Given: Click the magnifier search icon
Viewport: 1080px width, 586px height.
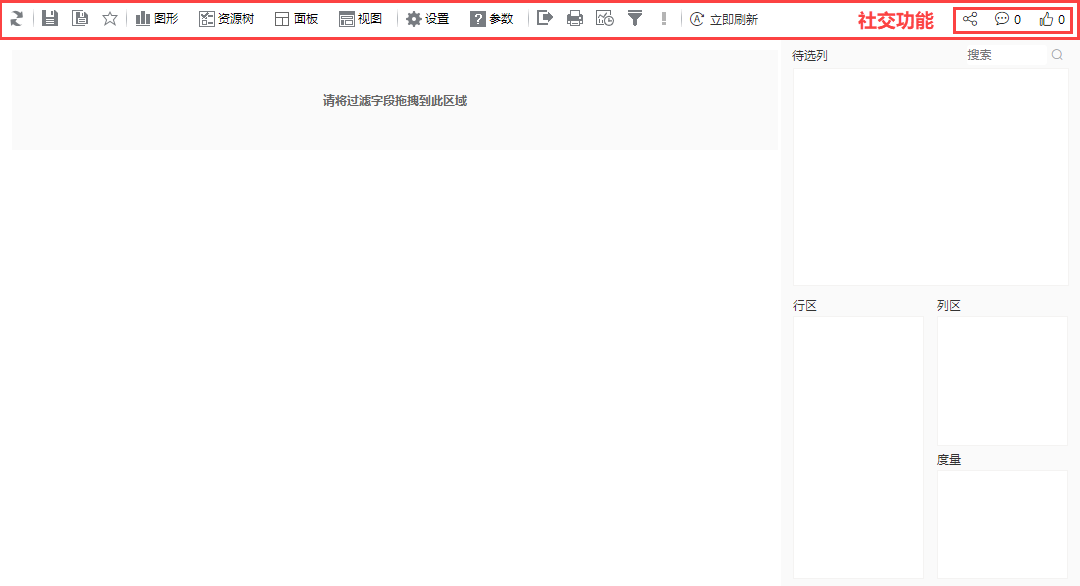Looking at the screenshot, I should (x=1057, y=54).
